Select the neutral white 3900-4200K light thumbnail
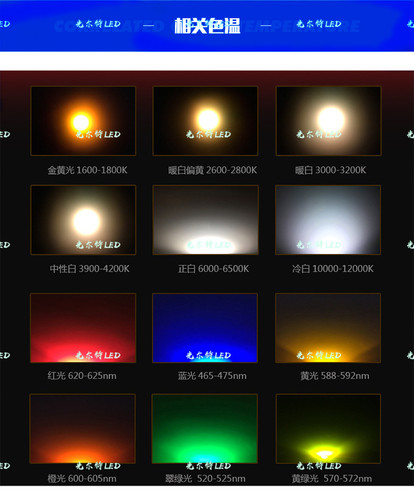This screenshot has width=414, height=500. [83, 220]
